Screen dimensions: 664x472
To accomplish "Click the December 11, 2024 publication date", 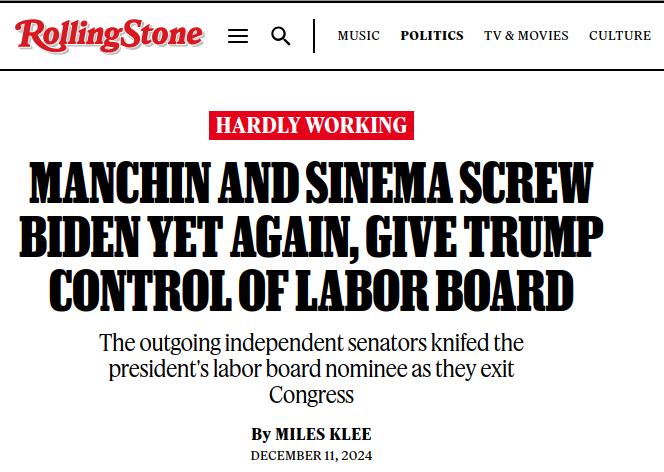I will 311,456.
